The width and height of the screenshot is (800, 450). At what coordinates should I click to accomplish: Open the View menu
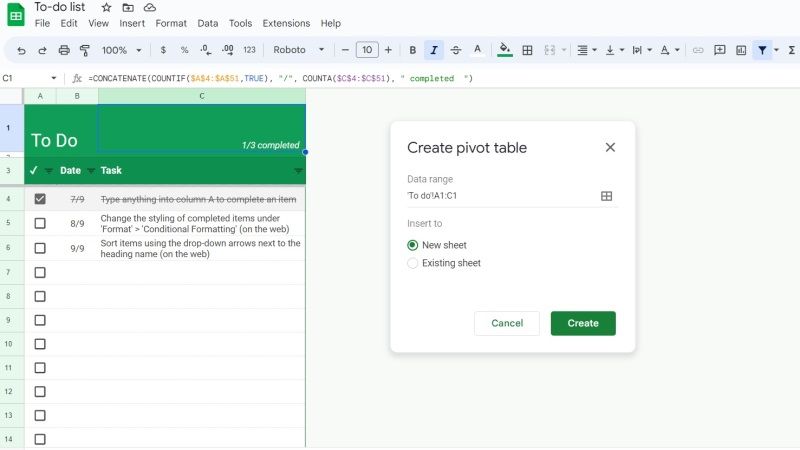point(98,23)
